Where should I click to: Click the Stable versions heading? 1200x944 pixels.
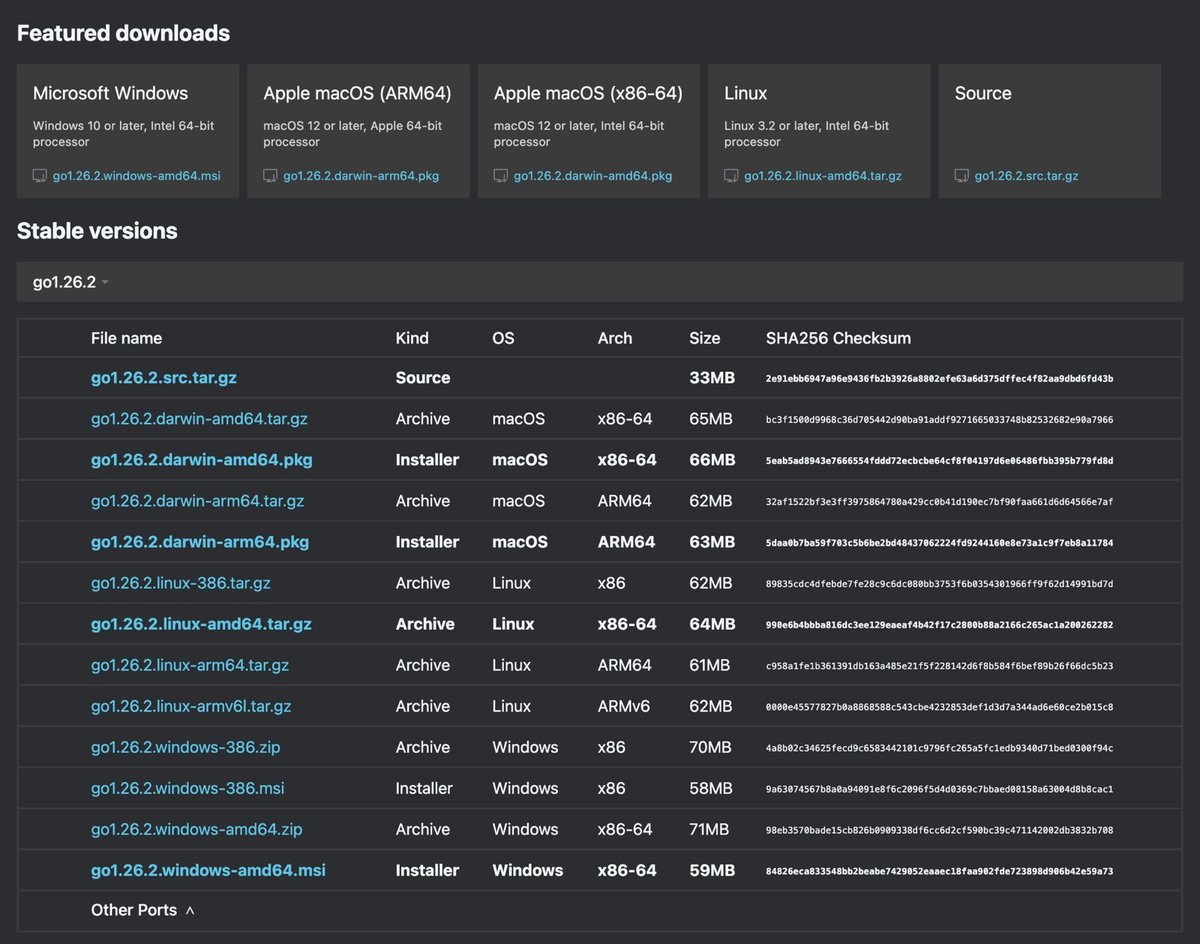click(97, 231)
